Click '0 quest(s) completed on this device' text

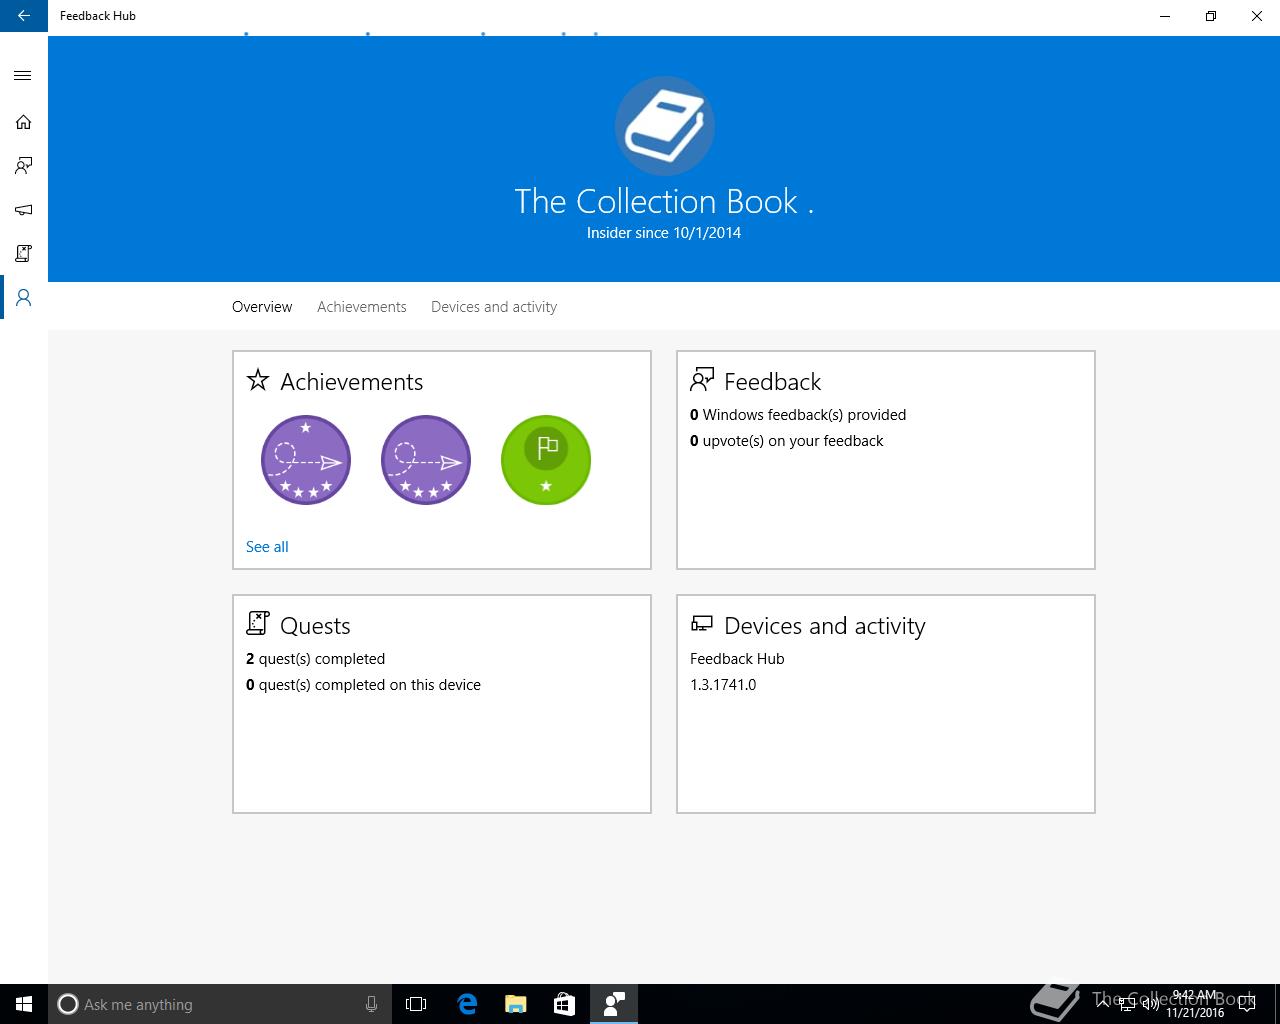click(x=363, y=685)
